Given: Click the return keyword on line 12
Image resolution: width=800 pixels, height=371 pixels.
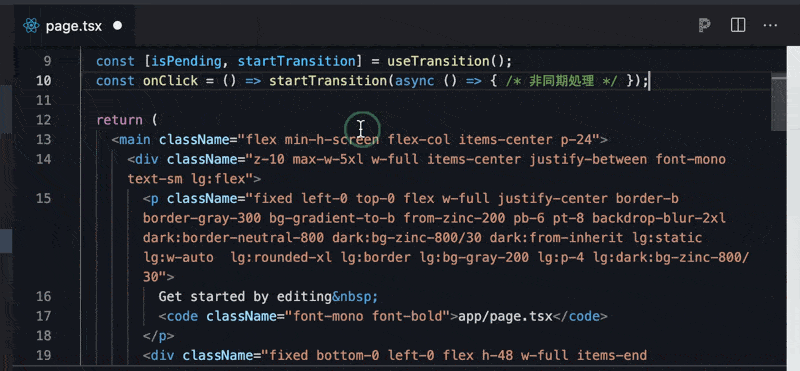Looking at the screenshot, I should pyautogui.click(x=119, y=120).
